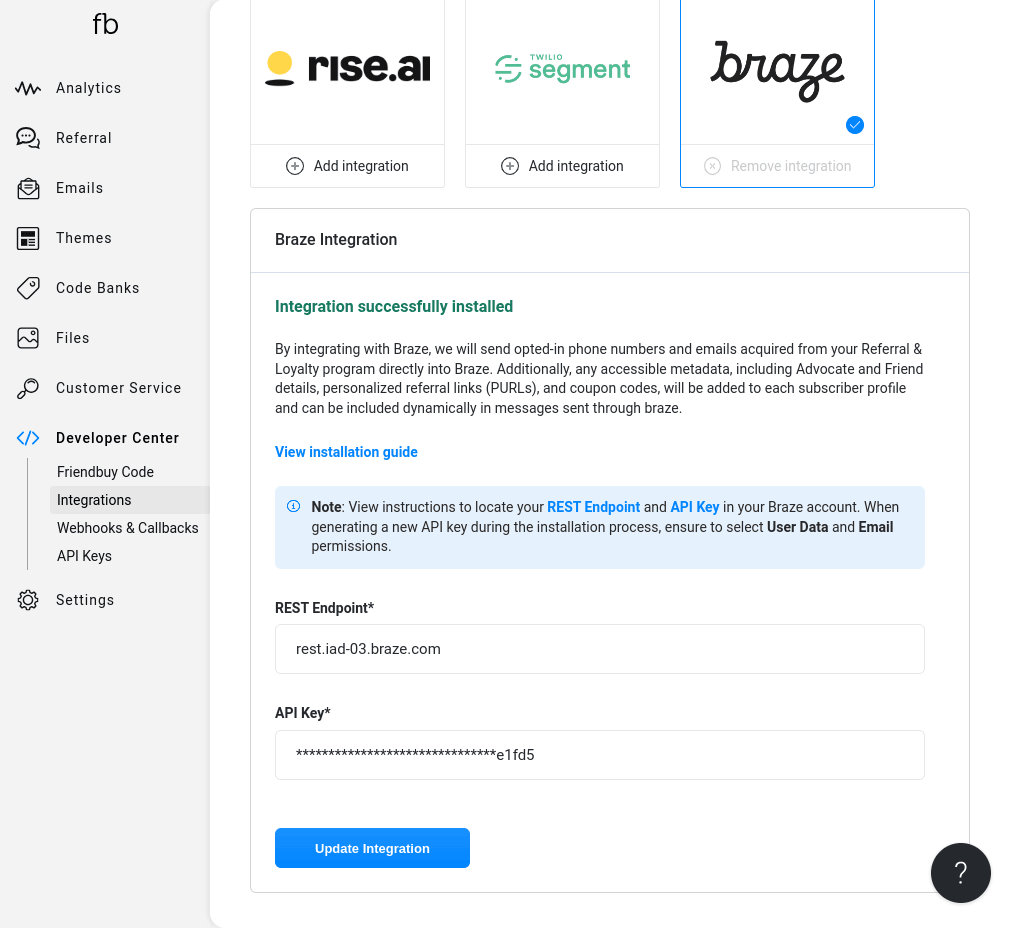Focus the API Key input field
The image size is (1010, 928).
[599, 755]
